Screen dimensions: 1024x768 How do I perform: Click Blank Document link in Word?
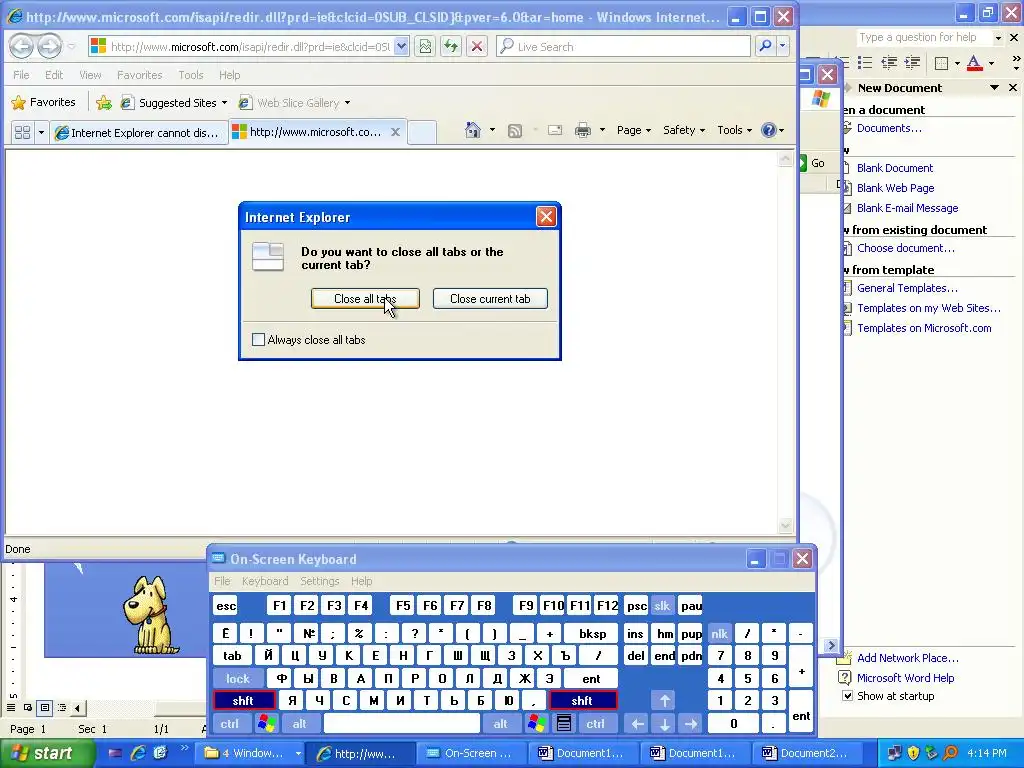(895, 168)
